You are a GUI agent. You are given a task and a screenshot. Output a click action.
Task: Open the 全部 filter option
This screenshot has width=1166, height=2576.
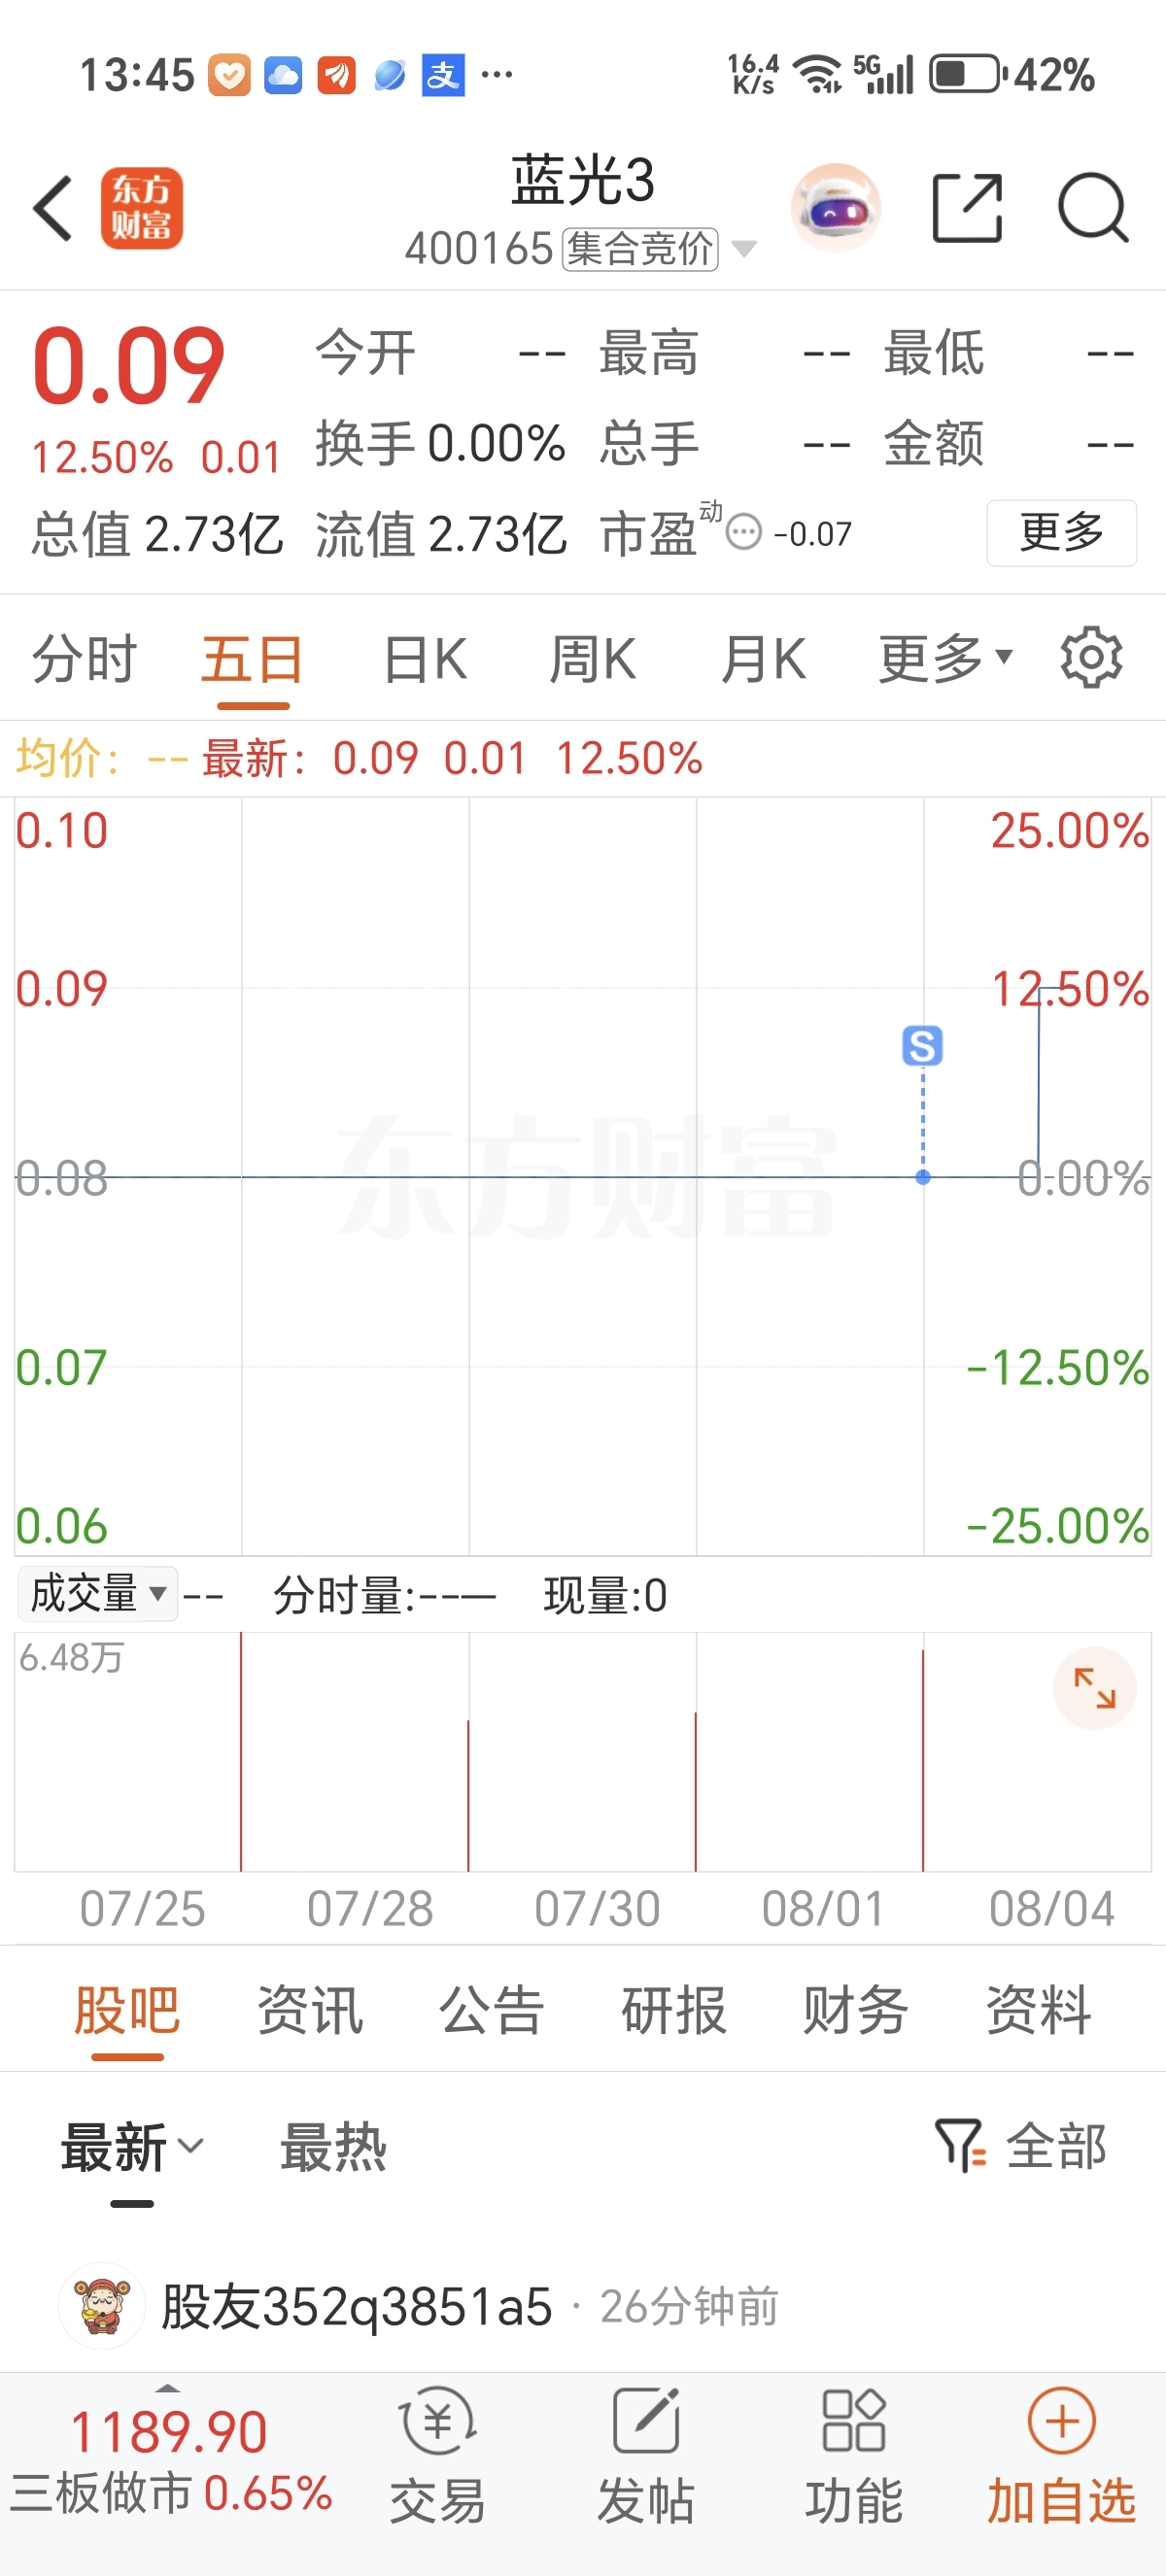[1021, 2147]
